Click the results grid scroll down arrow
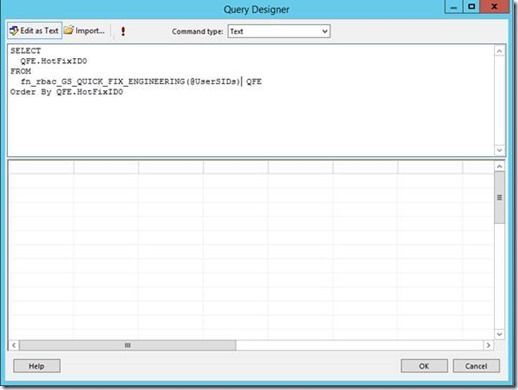The image size is (518, 390). (499, 334)
